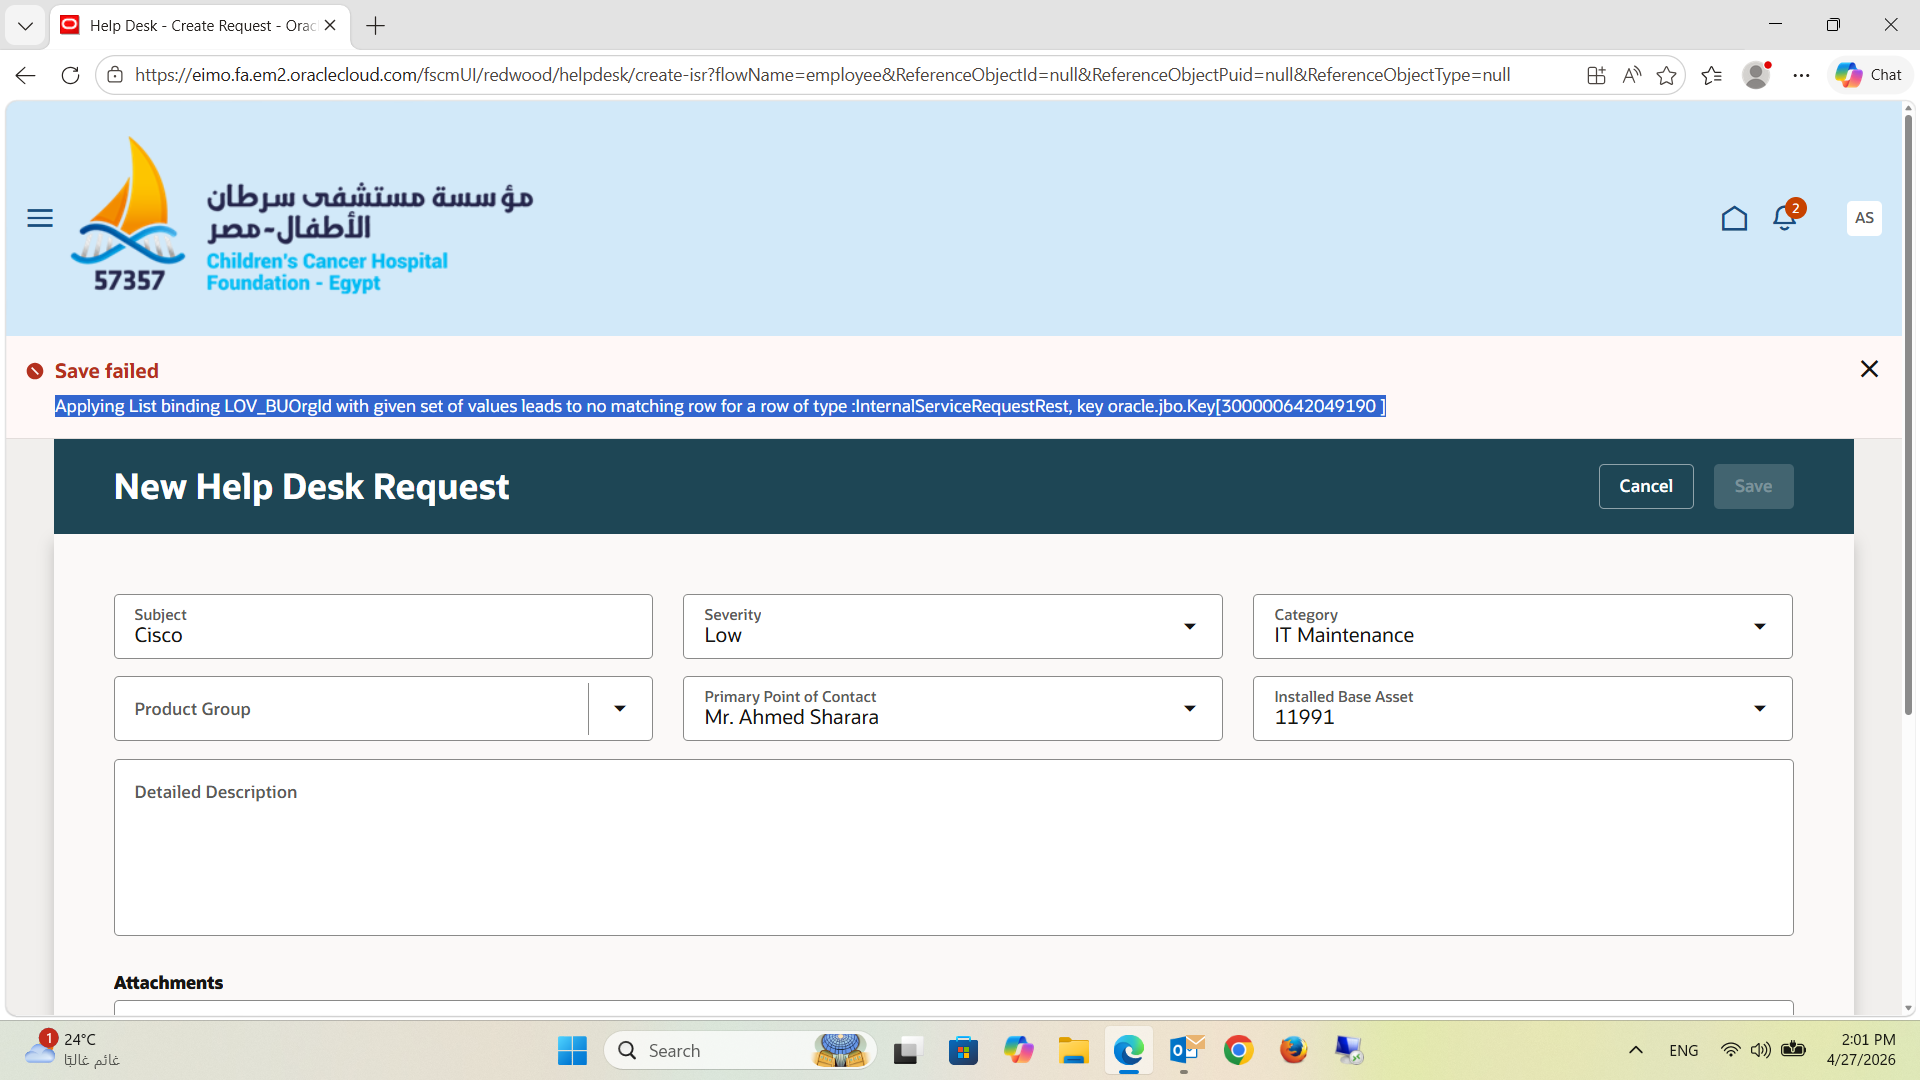Open Firefox from taskbar
The width and height of the screenshot is (1920, 1080).
click(x=1293, y=1051)
